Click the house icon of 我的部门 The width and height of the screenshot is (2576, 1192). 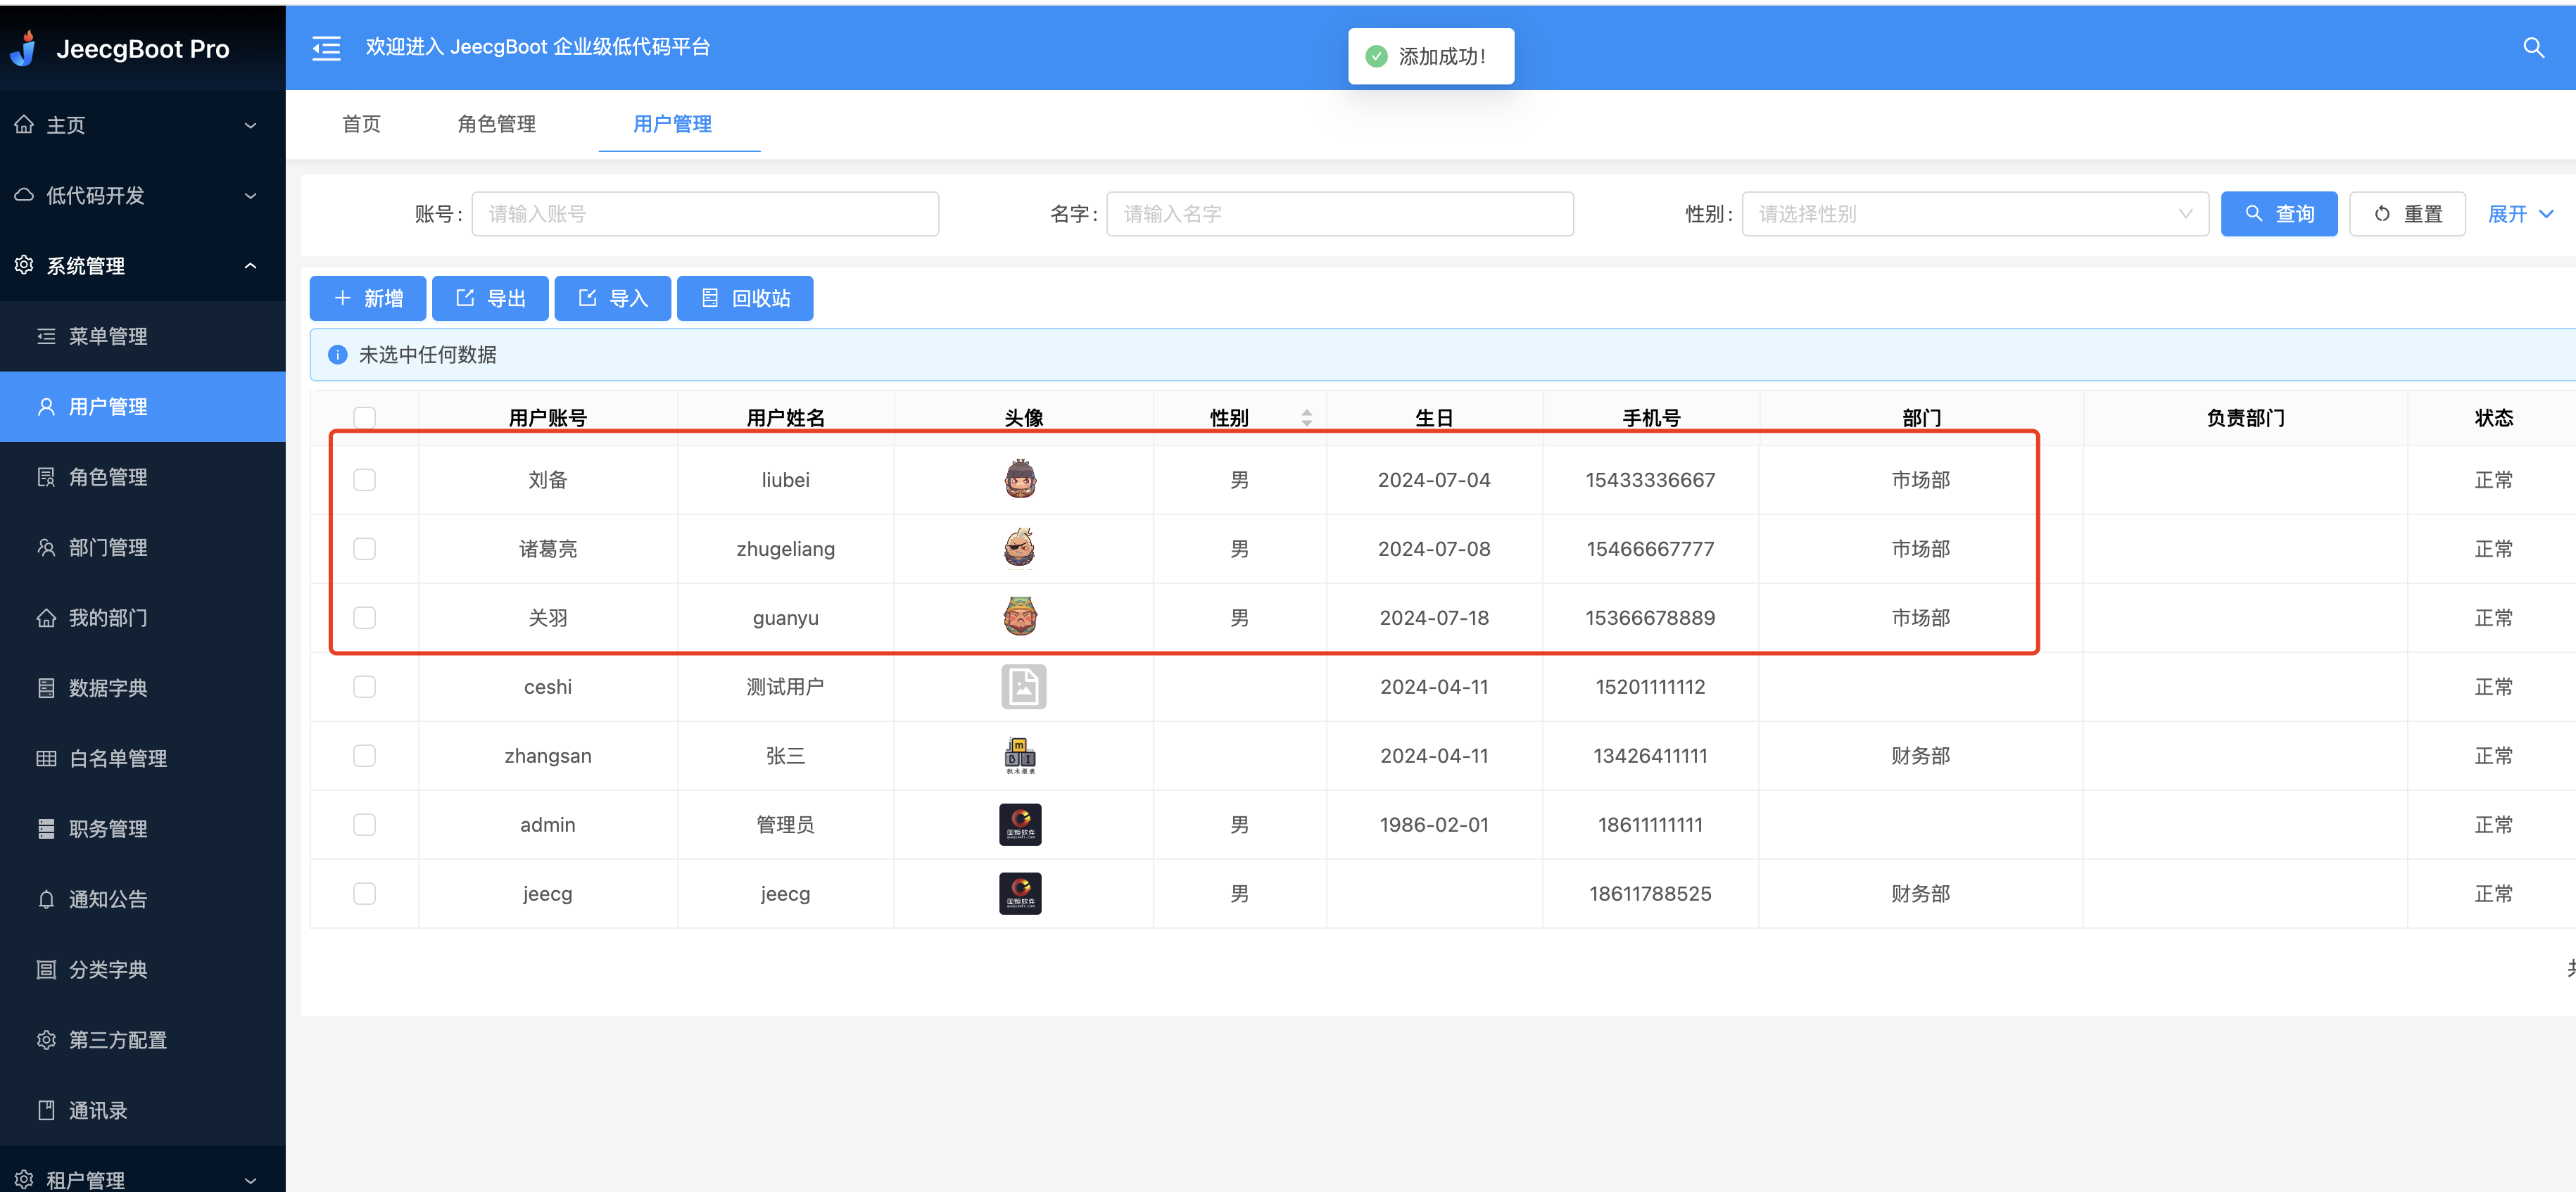click(46, 618)
